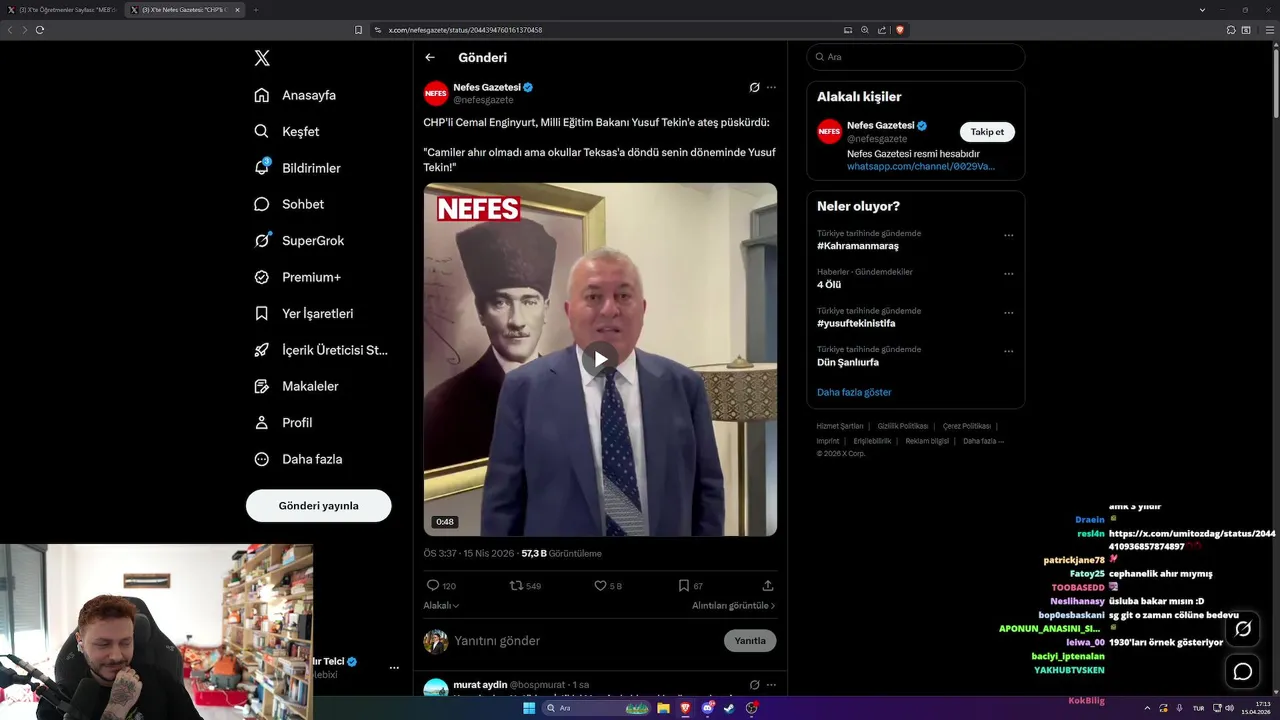This screenshot has width=1280, height=720.
Task: Click the back arrow next to Gönderi
Action: pyautogui.click(x=430, y=57)
